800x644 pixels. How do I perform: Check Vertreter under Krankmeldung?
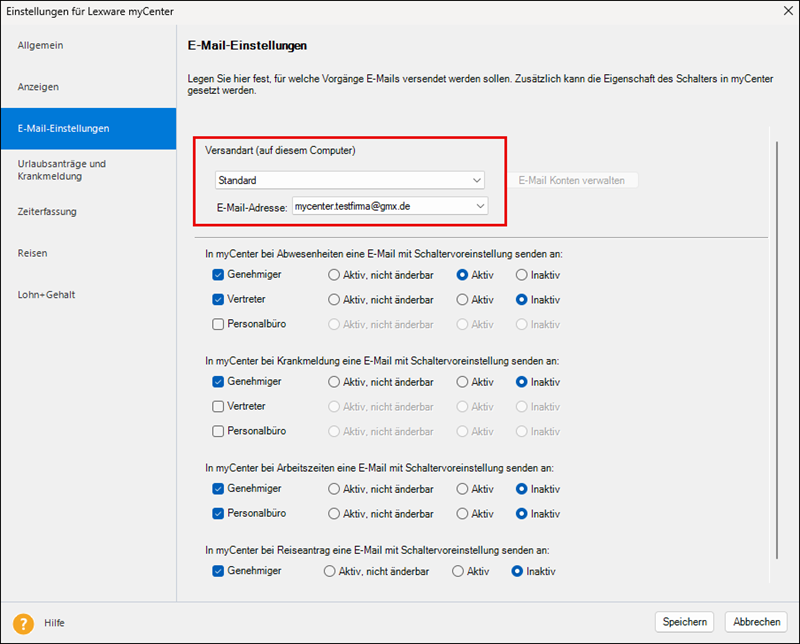(218, 406)
